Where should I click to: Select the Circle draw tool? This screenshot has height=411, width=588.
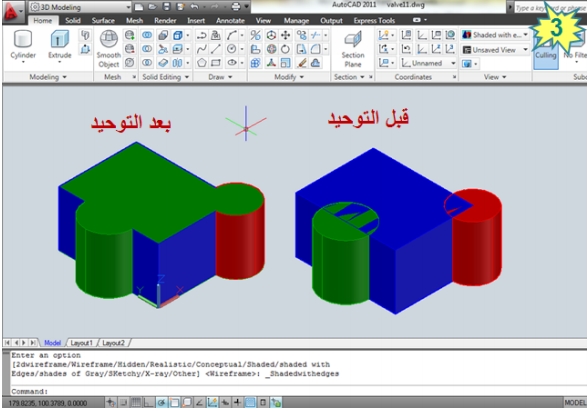coord(231,49)
